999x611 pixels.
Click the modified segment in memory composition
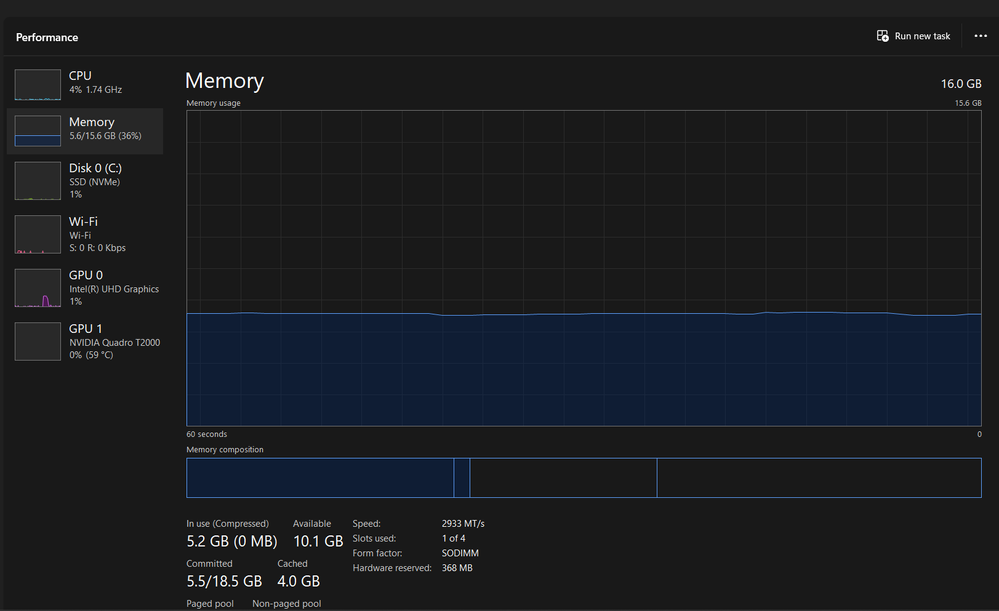462,478
